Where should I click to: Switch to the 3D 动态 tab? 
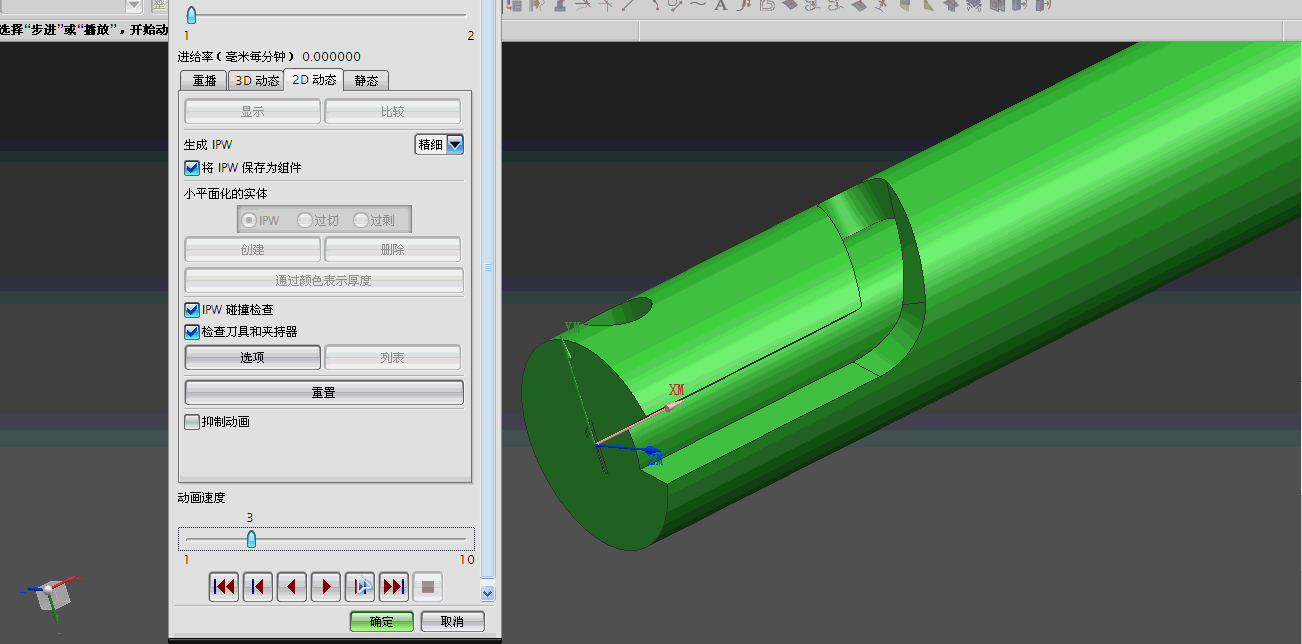(x=257, y=81)
